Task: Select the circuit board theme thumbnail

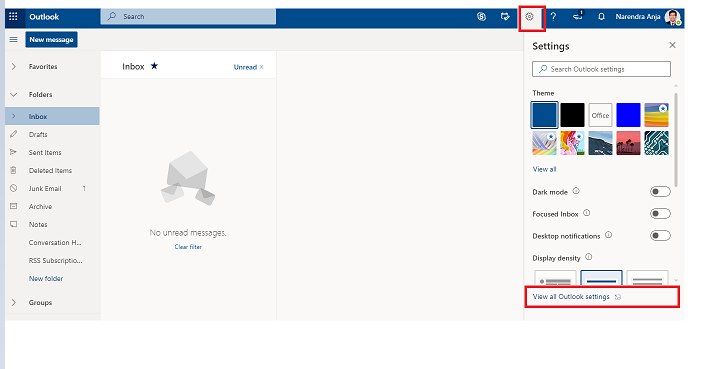Action: tap(657, 143)
